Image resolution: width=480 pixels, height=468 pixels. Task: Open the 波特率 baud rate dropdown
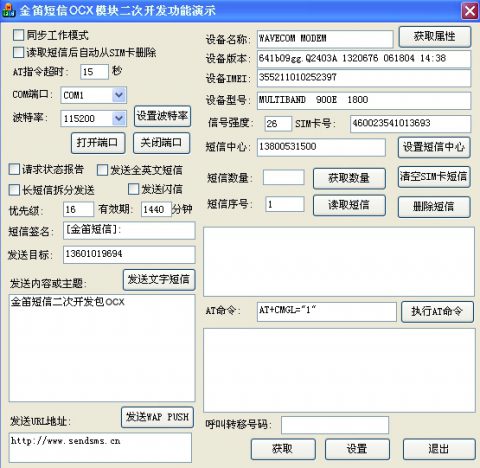[x=119, y=118]
